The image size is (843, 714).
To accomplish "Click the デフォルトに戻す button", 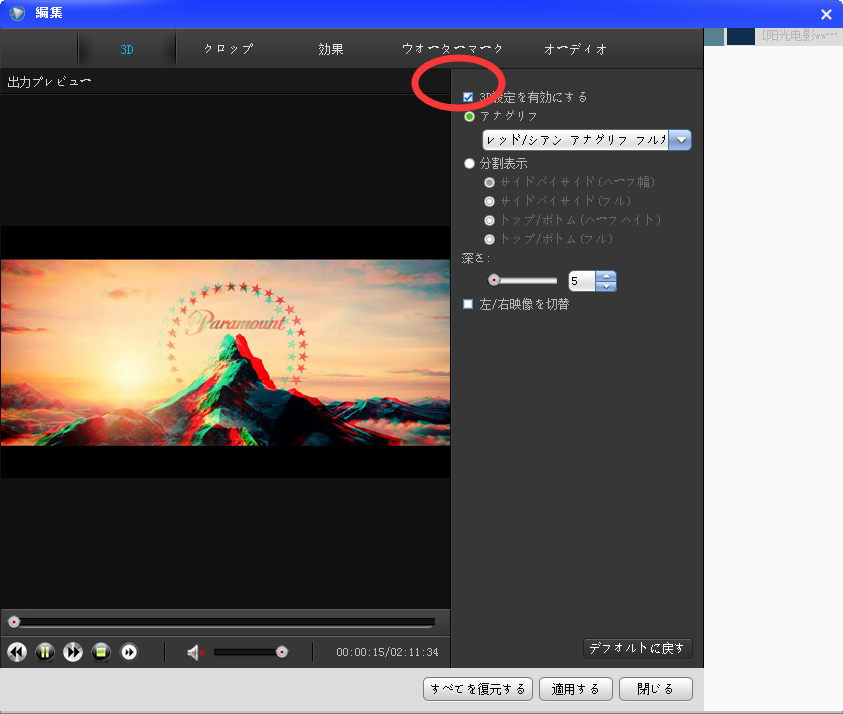I will 637,649.
